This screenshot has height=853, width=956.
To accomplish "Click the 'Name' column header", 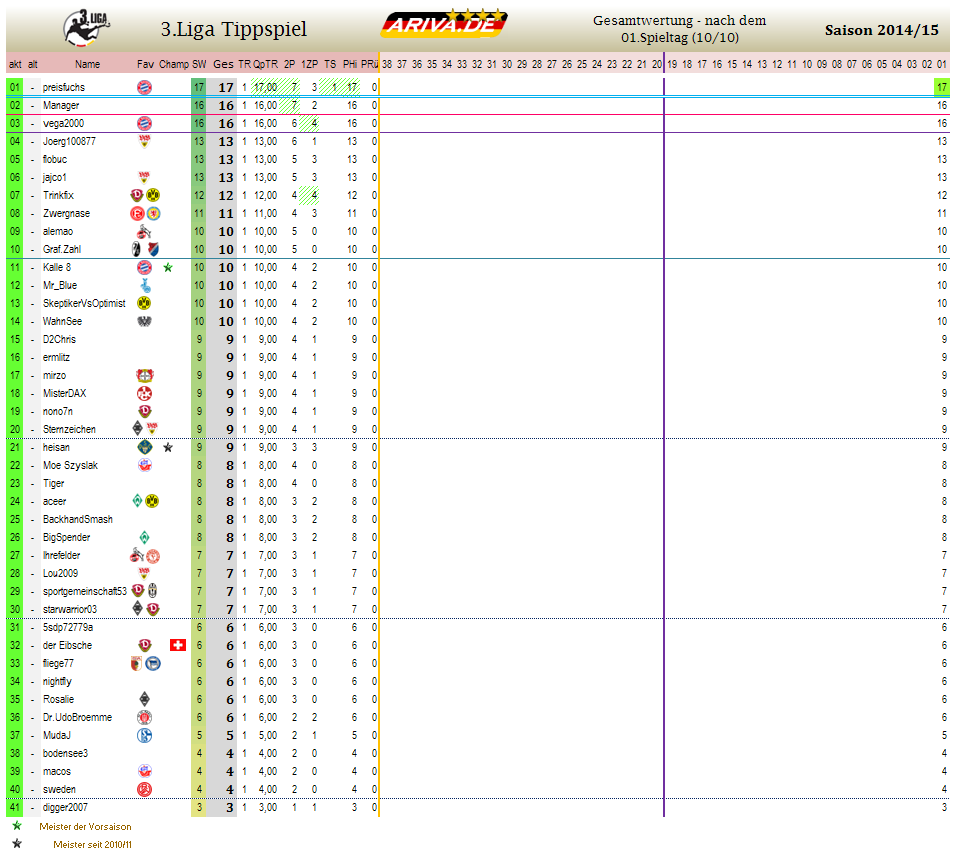I will pos(88,64).
